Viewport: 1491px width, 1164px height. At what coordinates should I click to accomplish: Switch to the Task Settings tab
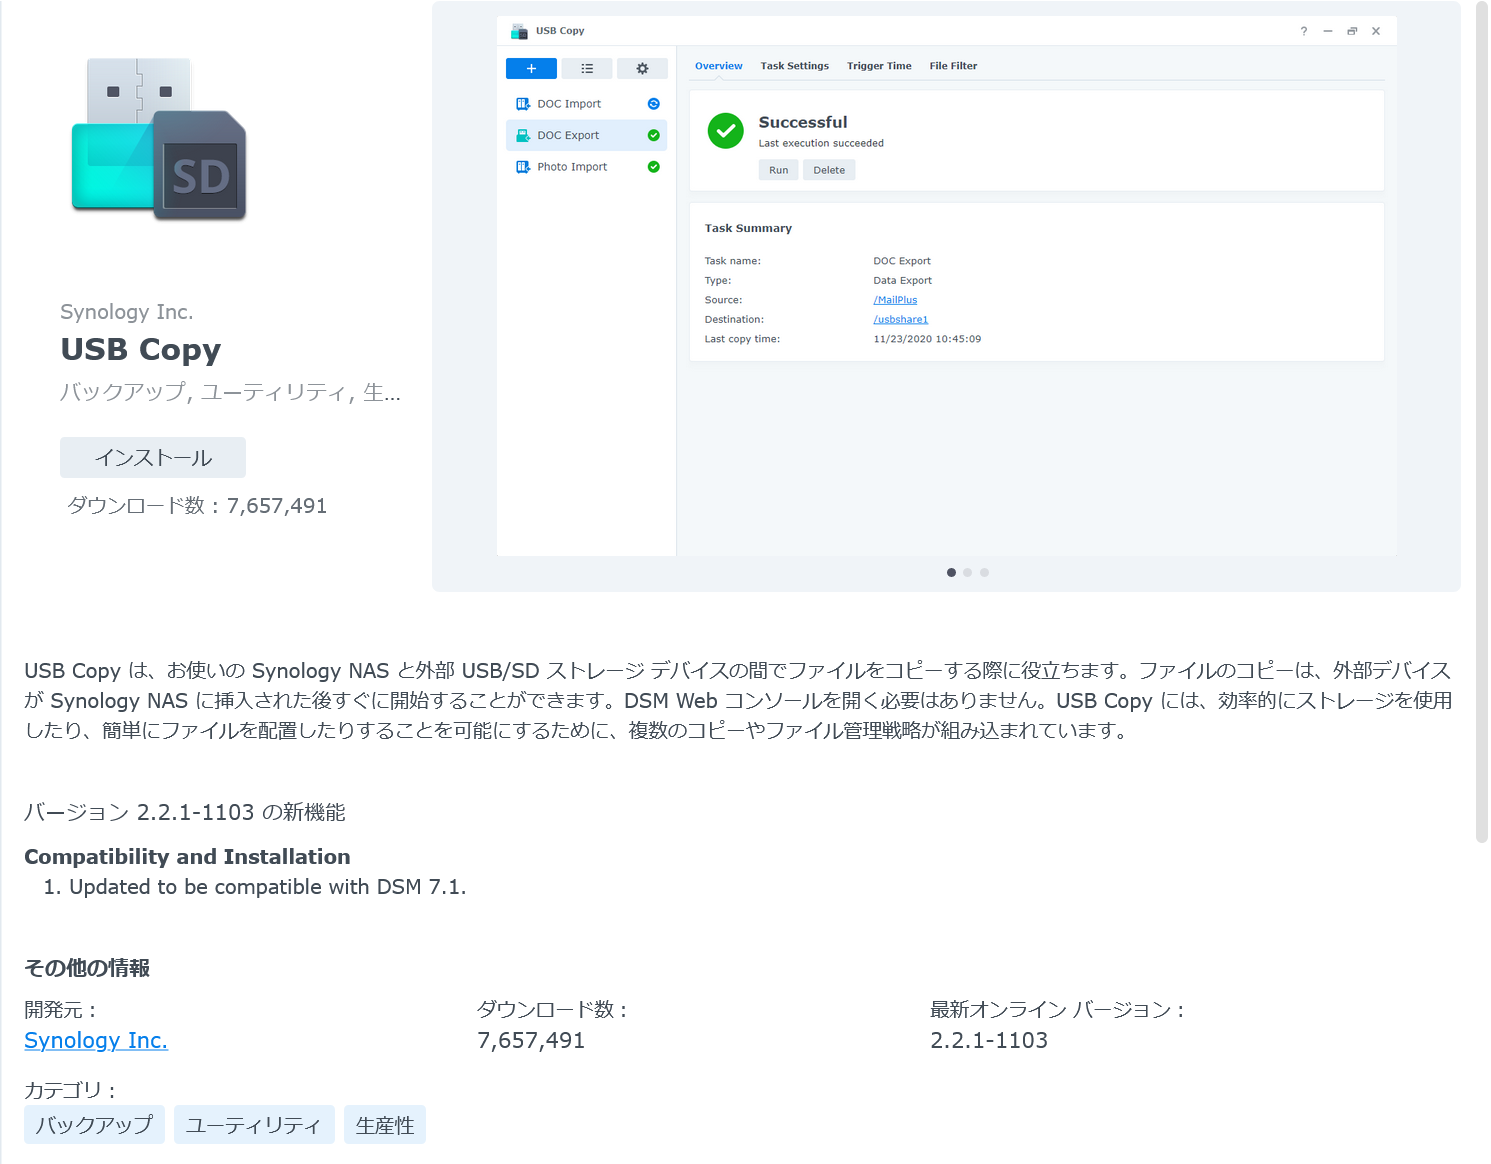(794, 65)
